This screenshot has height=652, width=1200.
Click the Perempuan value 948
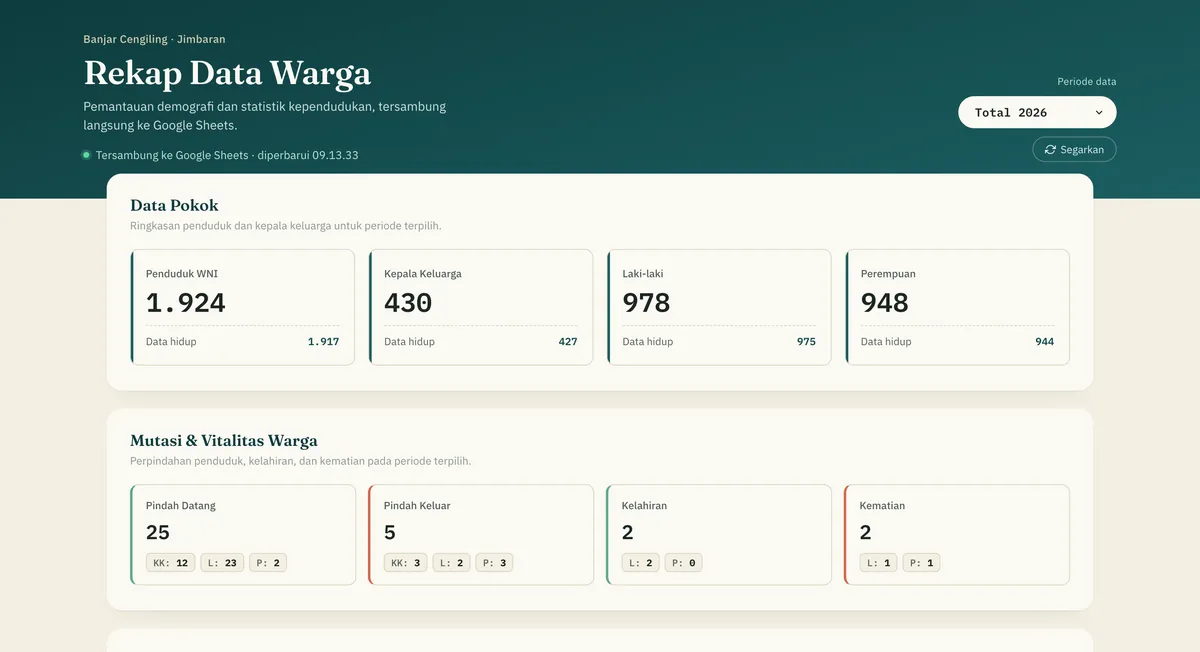[884, 302]
